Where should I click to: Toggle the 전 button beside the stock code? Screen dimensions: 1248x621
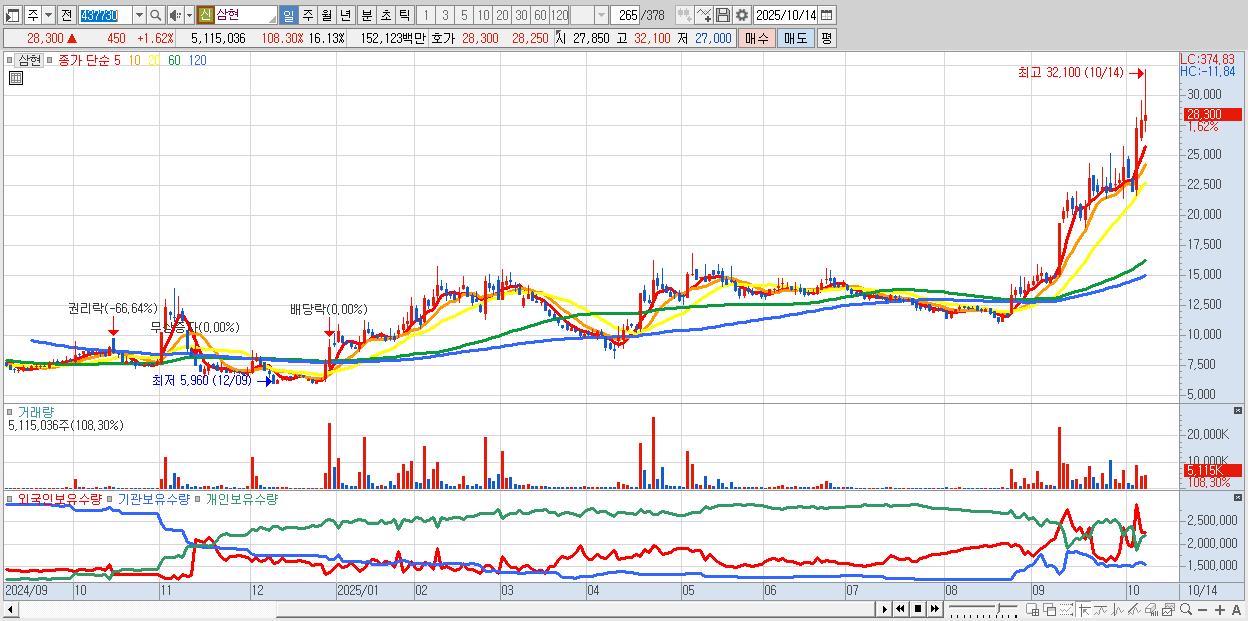(65, 15)
